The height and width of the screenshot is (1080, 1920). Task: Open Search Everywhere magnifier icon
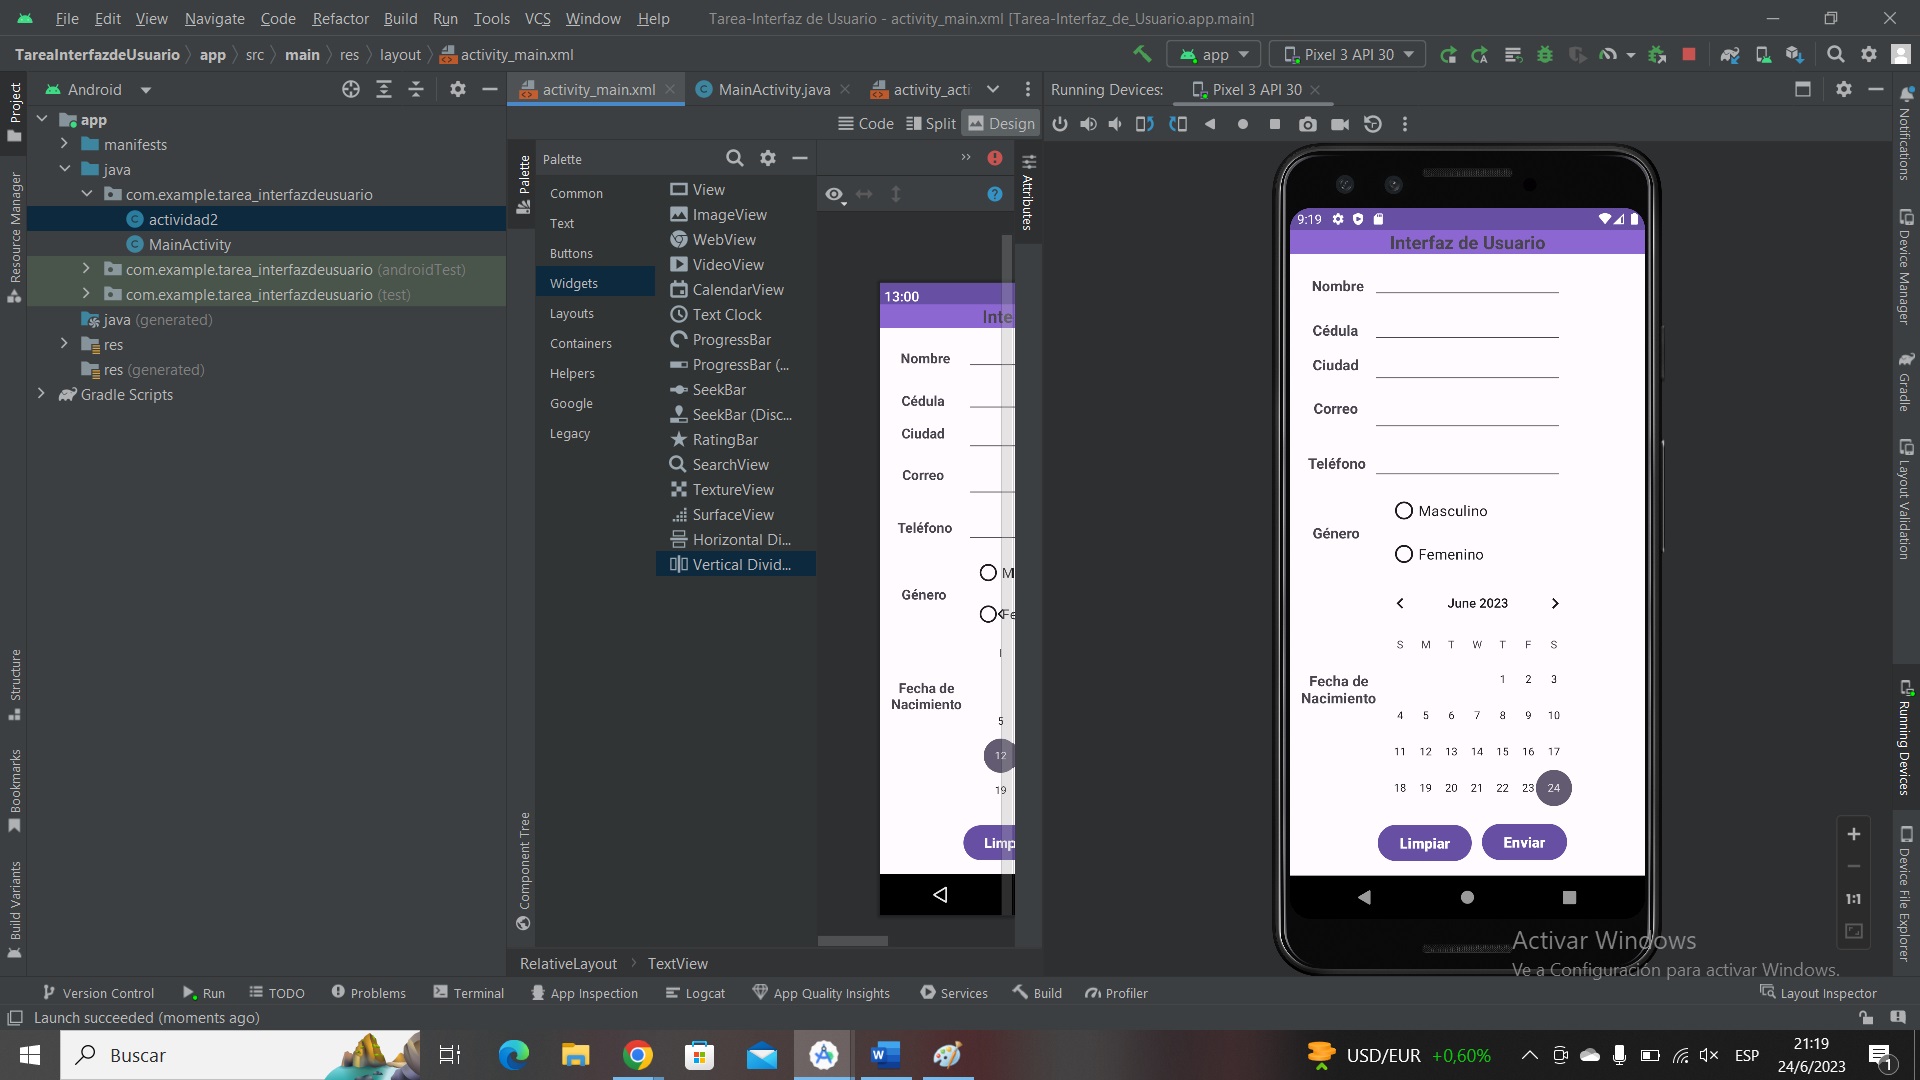pyautogui.click(x=1836, y=54)
